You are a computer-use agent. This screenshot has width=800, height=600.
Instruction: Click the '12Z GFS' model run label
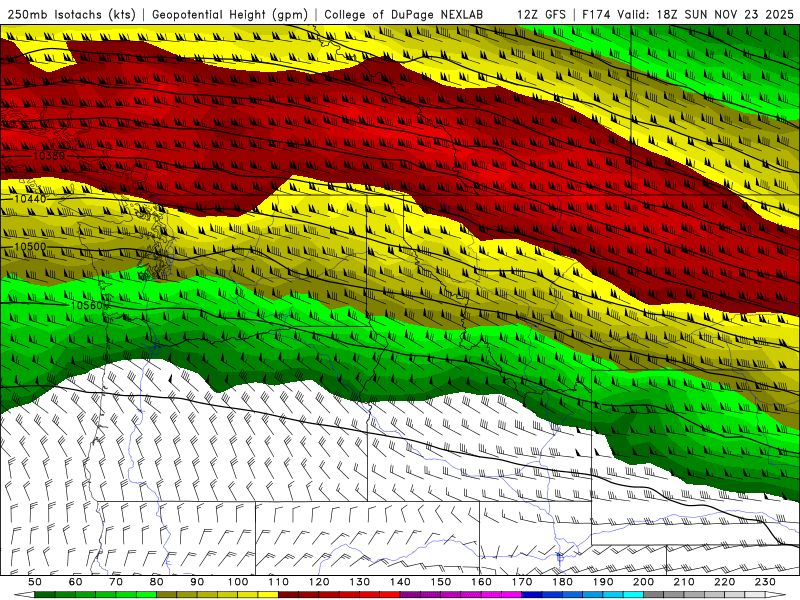pos(541,14)
